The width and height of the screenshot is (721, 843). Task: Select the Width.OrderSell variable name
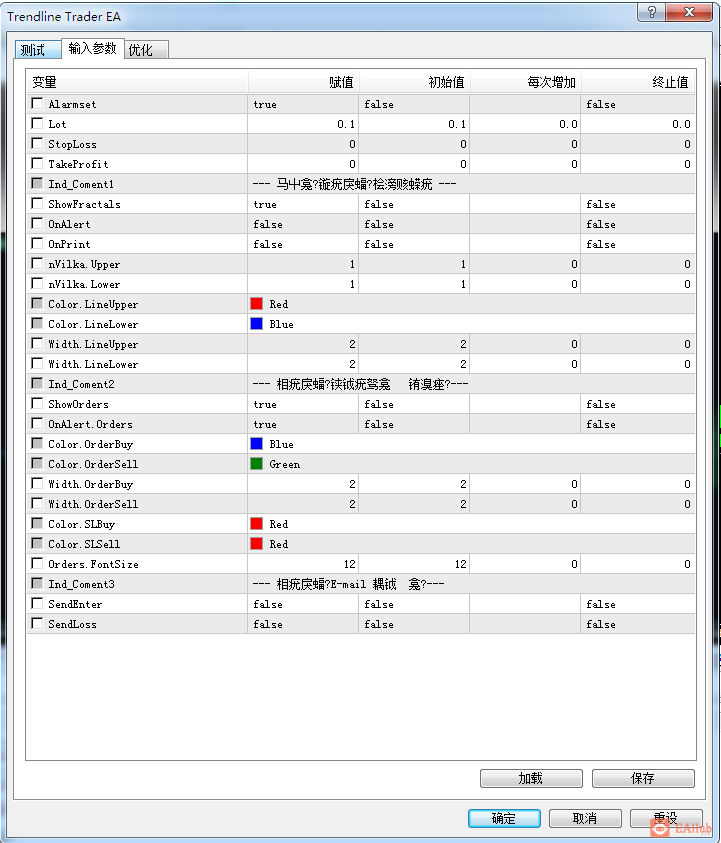click(x=93, y=504)
